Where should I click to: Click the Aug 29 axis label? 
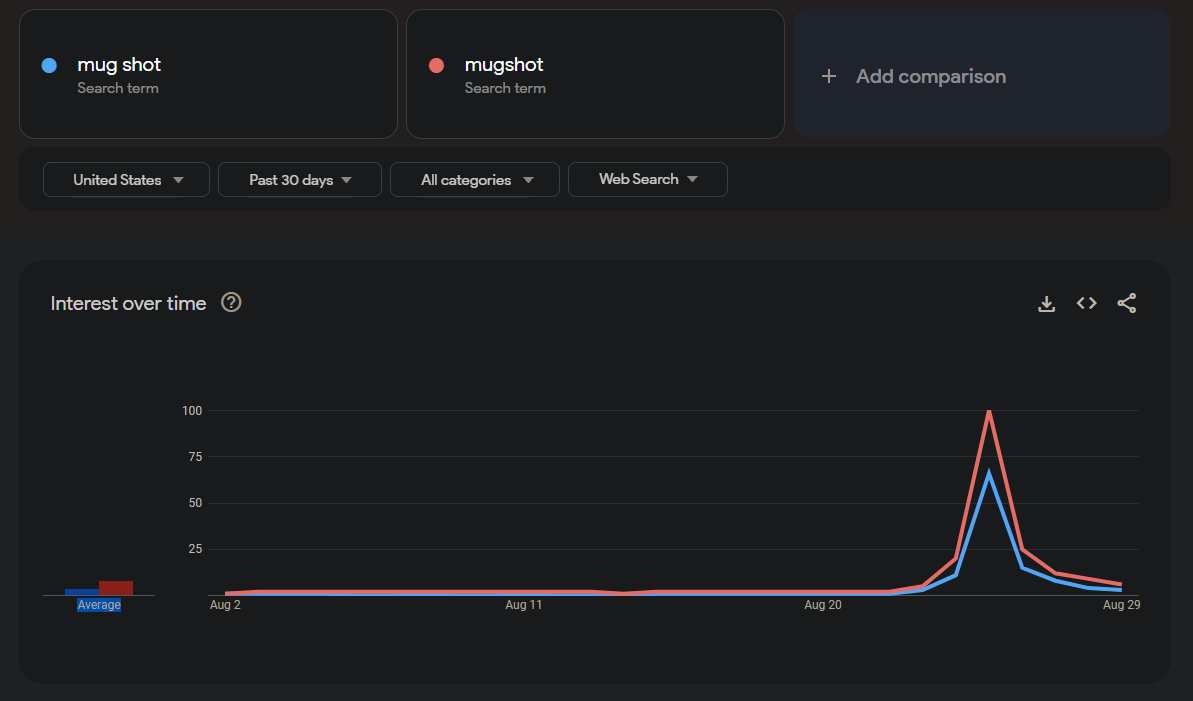pyautogui.click(x=1121, y=605)
